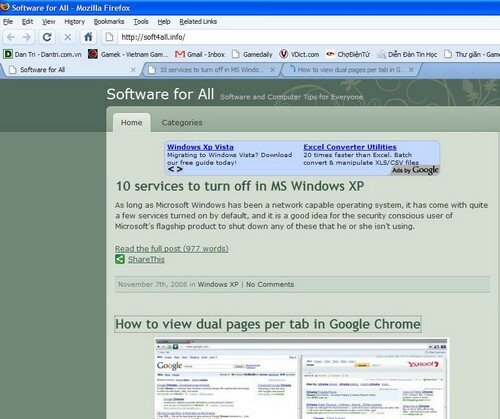Open the Gamek bookmark icon
Viewport: 500px width, 419px height.
(x=93, y=54)
